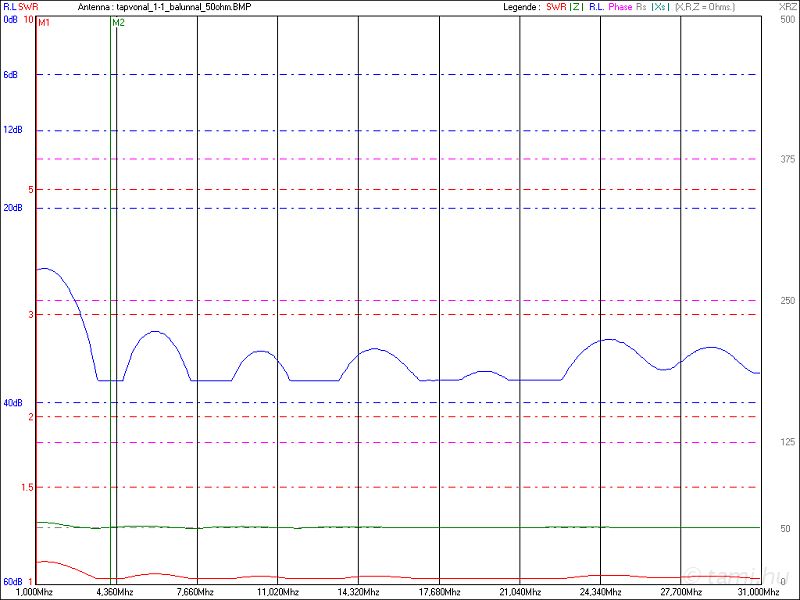The width and height of the screenshot is (800, 600).
Task: Click the 14,320Mhz frequency axis label
Action: 358,592
